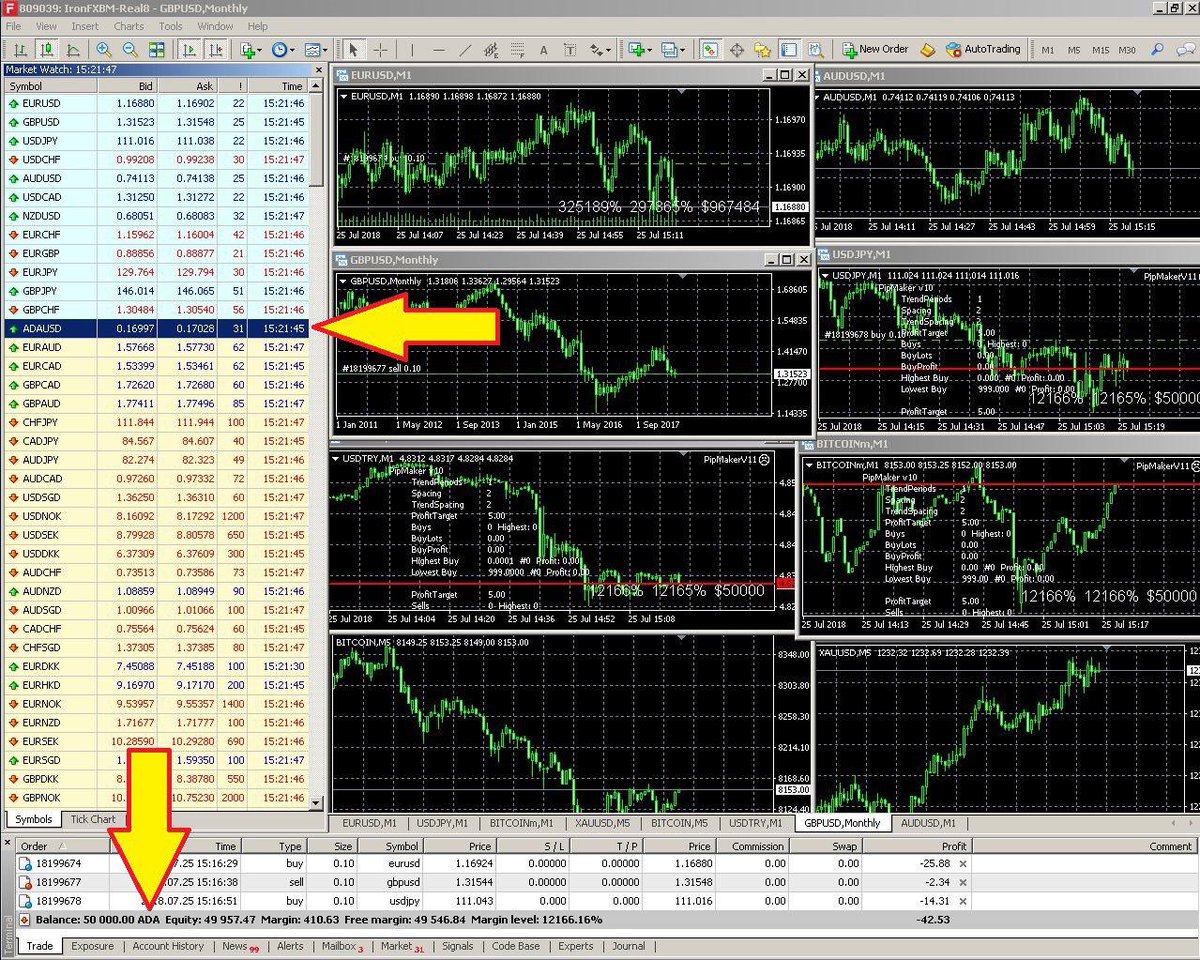Screen dimensions: 1200x960
Task: Open the periodicity clock dropdown
Action: click(282, 49)
